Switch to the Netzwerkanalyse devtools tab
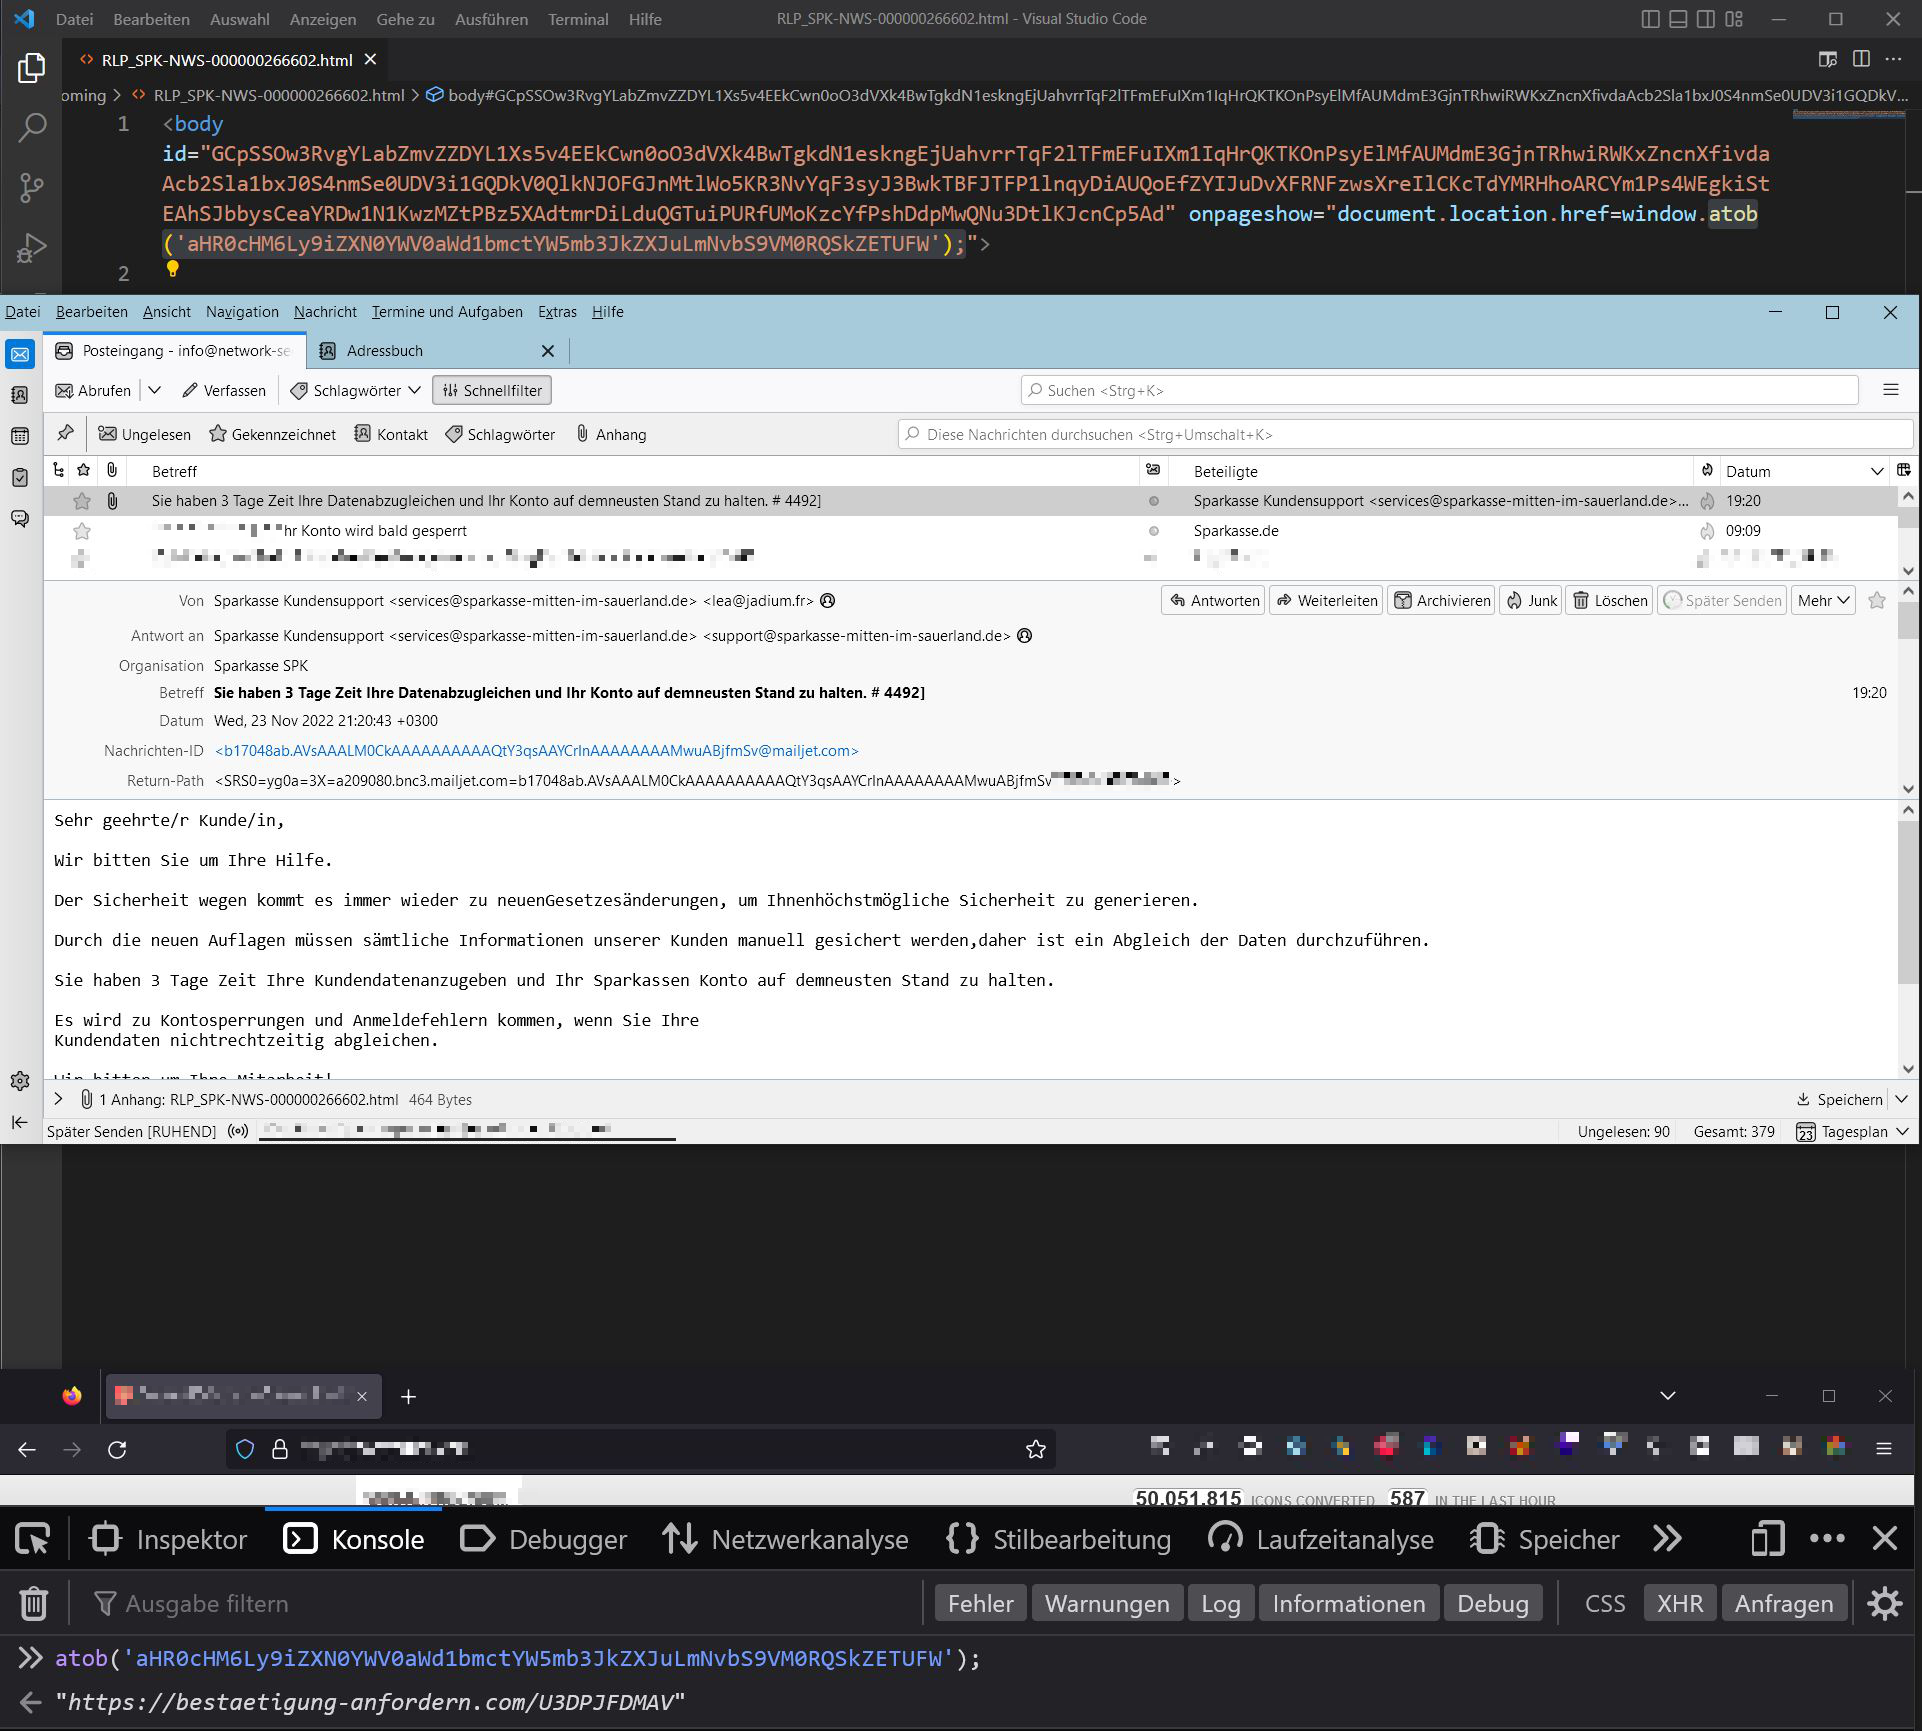The width and height of the screenshot is (1922, 1731). (x=786, y=1539)
